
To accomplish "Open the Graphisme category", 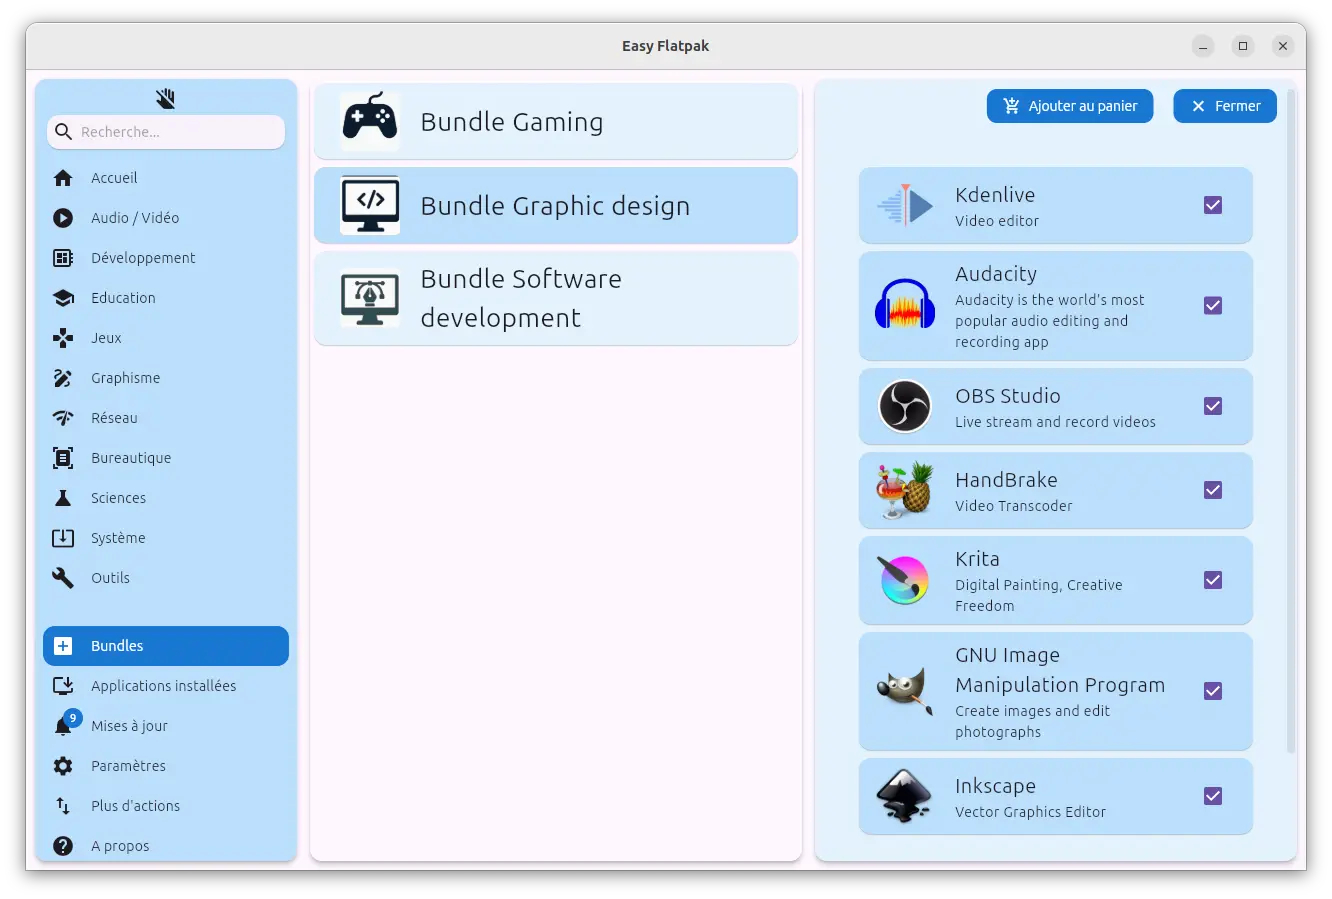I will coord(166,378).
